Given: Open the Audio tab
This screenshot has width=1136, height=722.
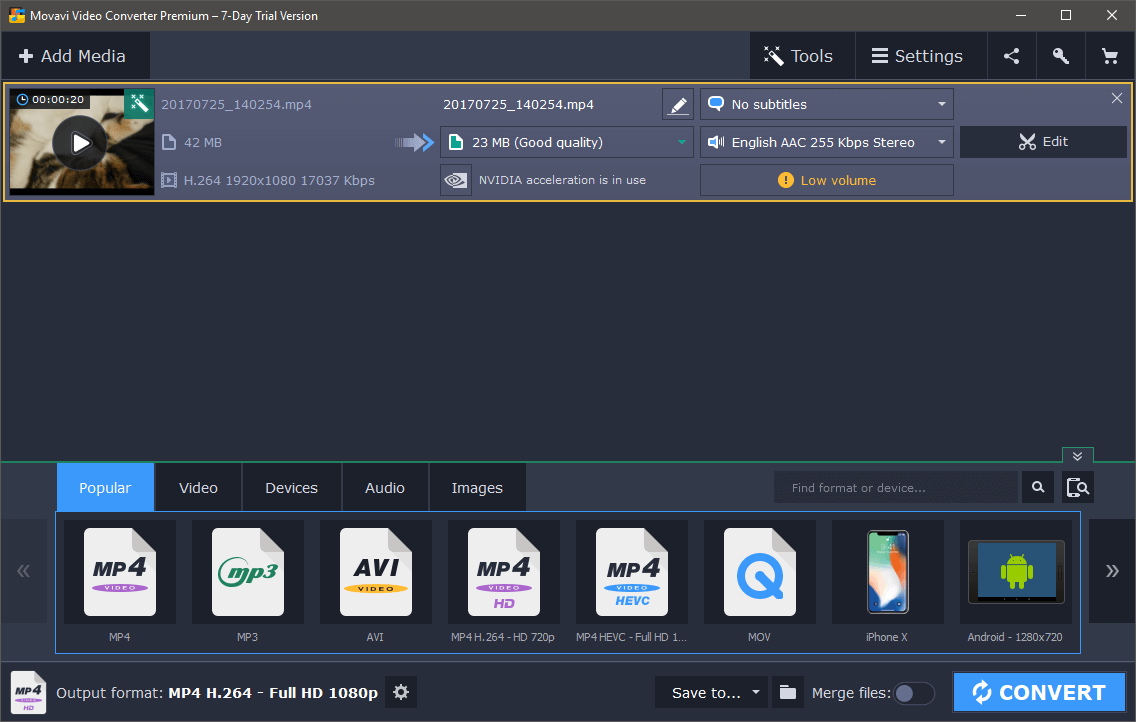Looking at the screenshot, I should pyautogui.click(x=385, y=487).
